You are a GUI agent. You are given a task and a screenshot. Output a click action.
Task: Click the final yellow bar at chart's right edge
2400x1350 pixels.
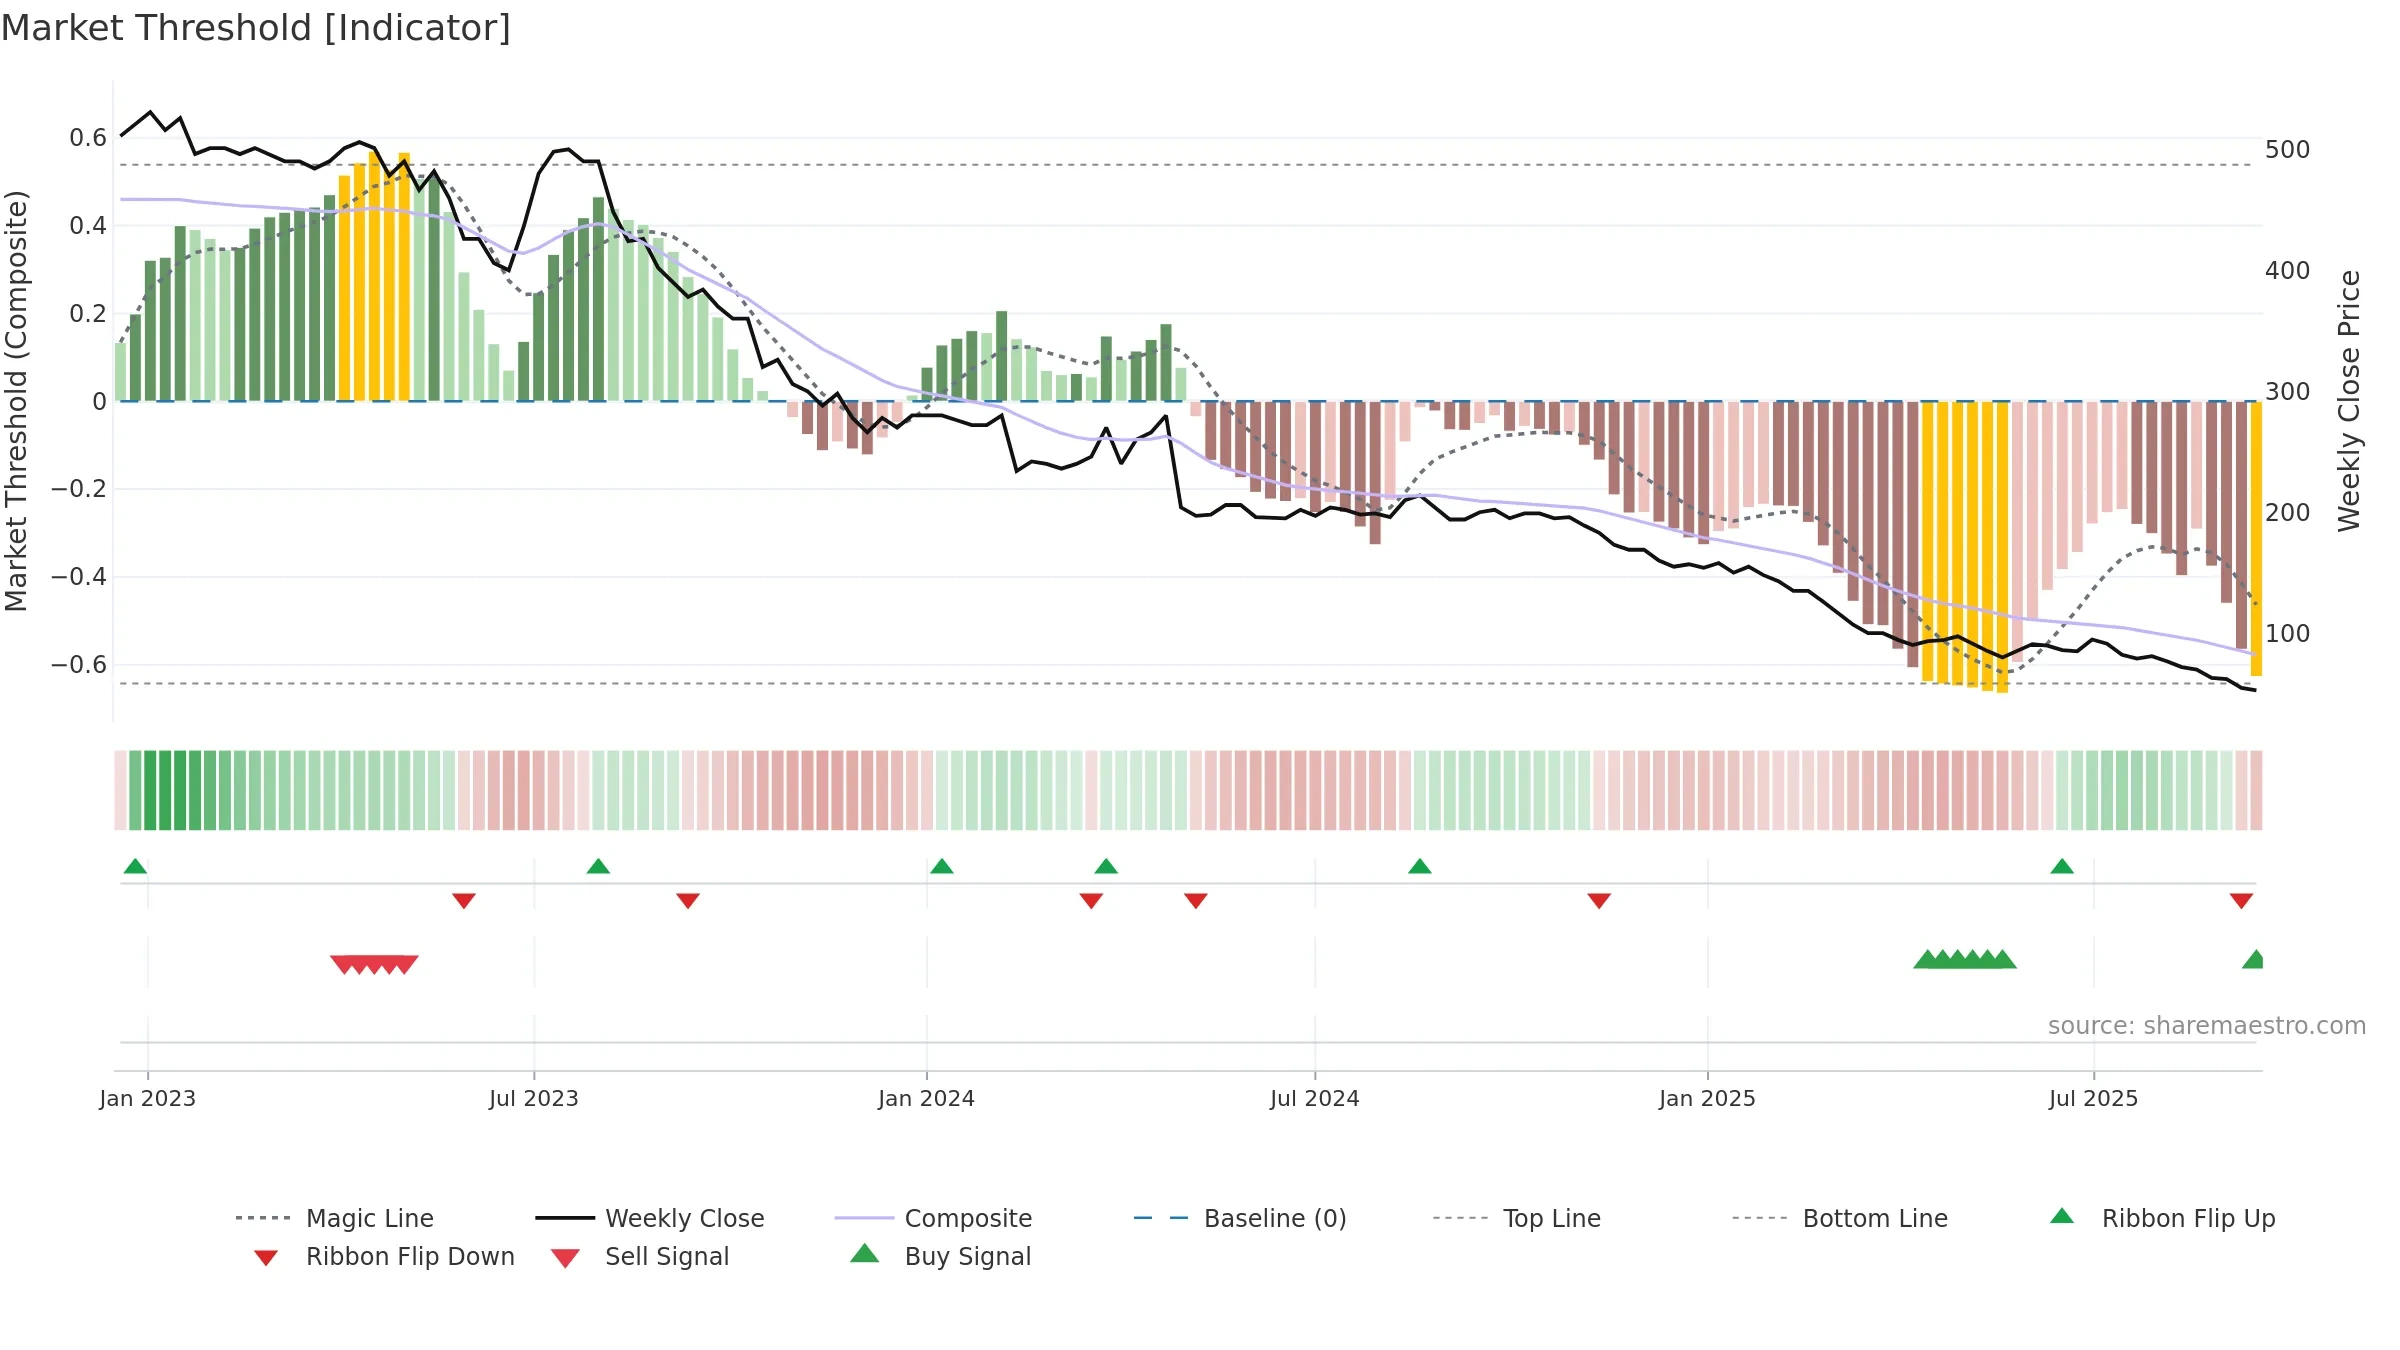pos(2256,539)
